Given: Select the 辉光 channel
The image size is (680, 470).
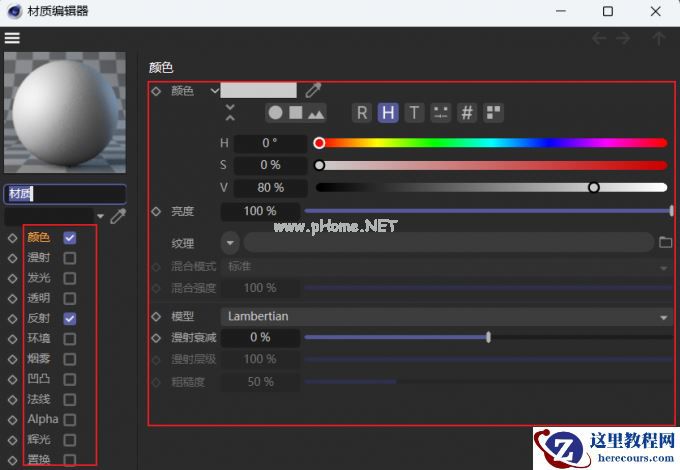Looking at the screenshot, I should (x=39, y=439).
